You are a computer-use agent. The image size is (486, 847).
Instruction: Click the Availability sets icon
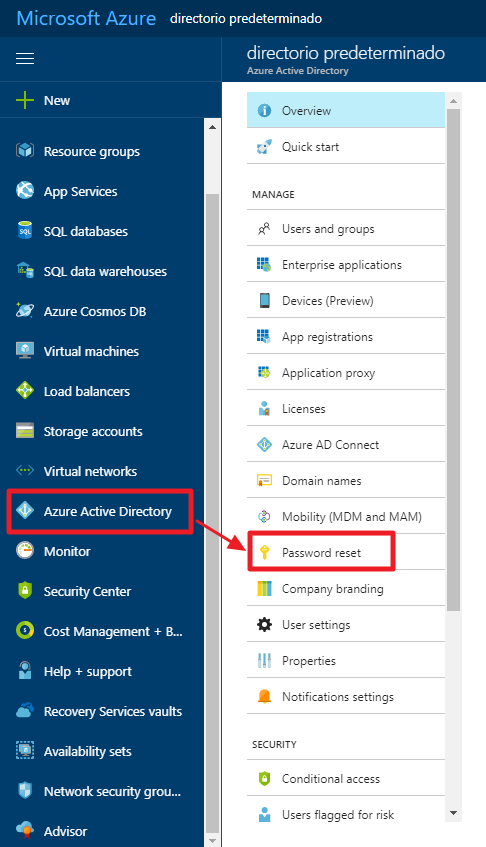25,750
